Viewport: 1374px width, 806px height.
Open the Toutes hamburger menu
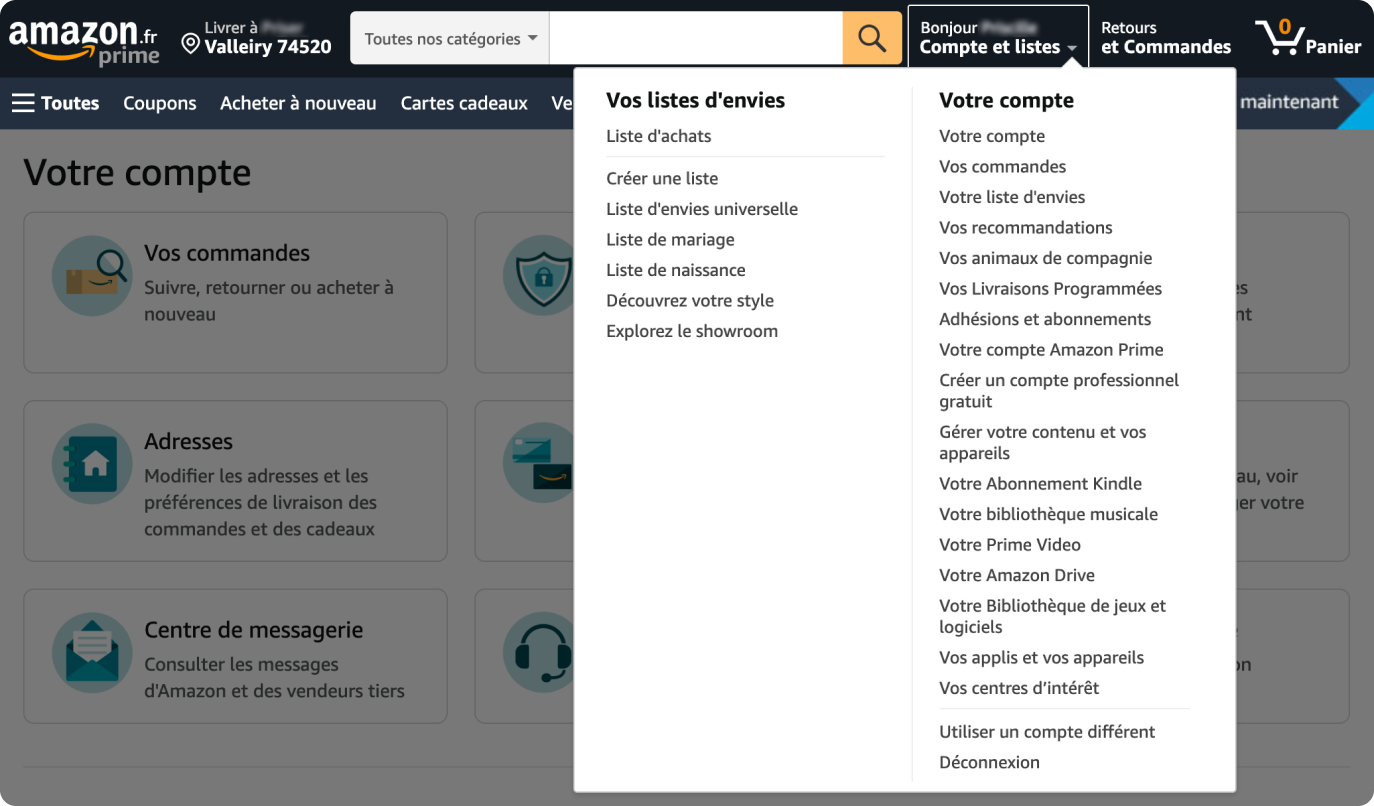point(55,103)
